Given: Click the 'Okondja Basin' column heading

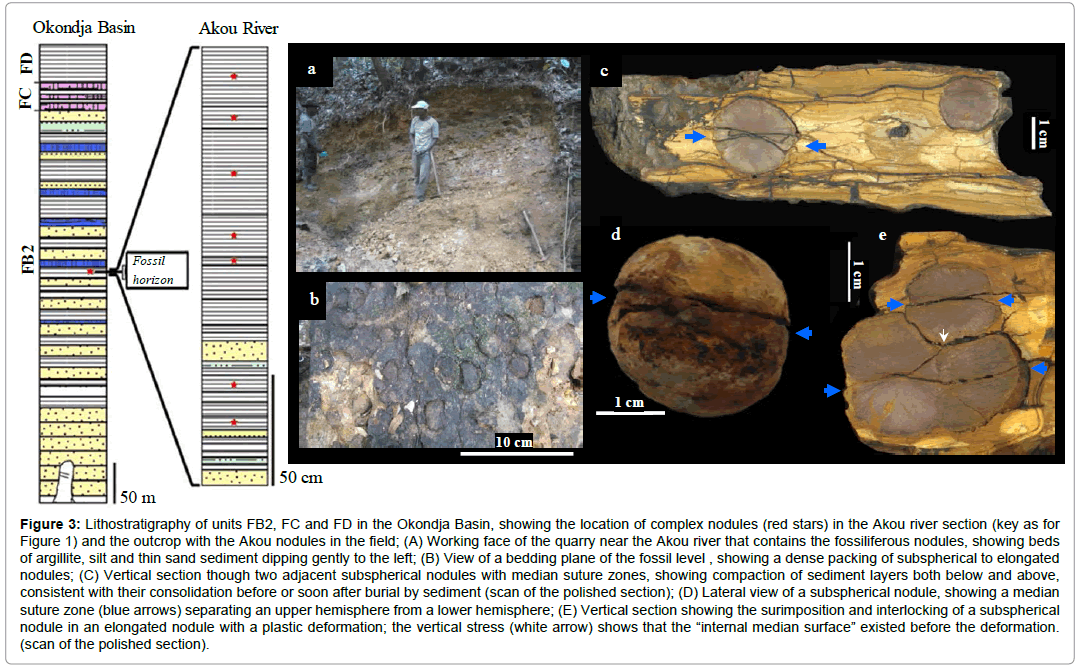Looking at the screenshot, I should [84, 27].
